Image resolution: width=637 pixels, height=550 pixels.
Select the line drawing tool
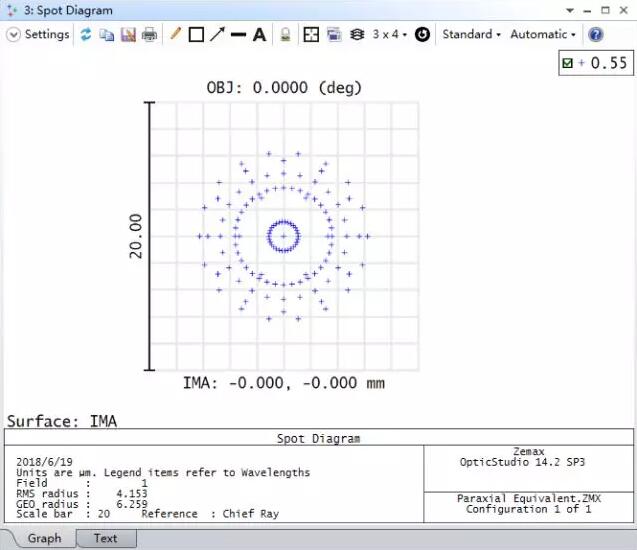tap(238, 34)
